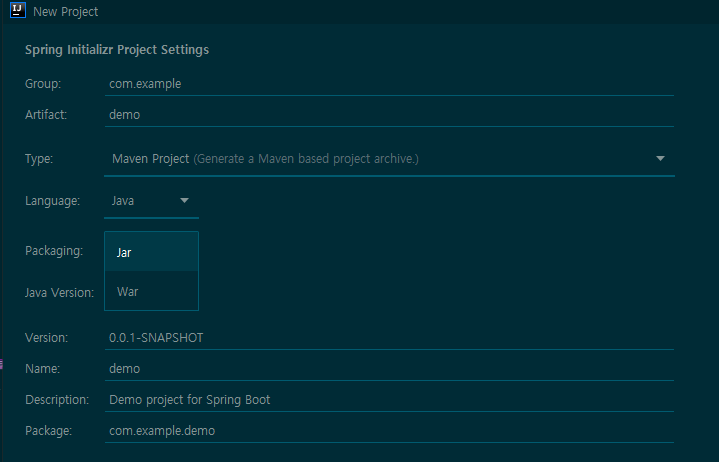Image resolution: width=719 pixels, height=462 pixels.
Task: Click the IntelliJ IDEA logo icon
Action: pos(18,10)
